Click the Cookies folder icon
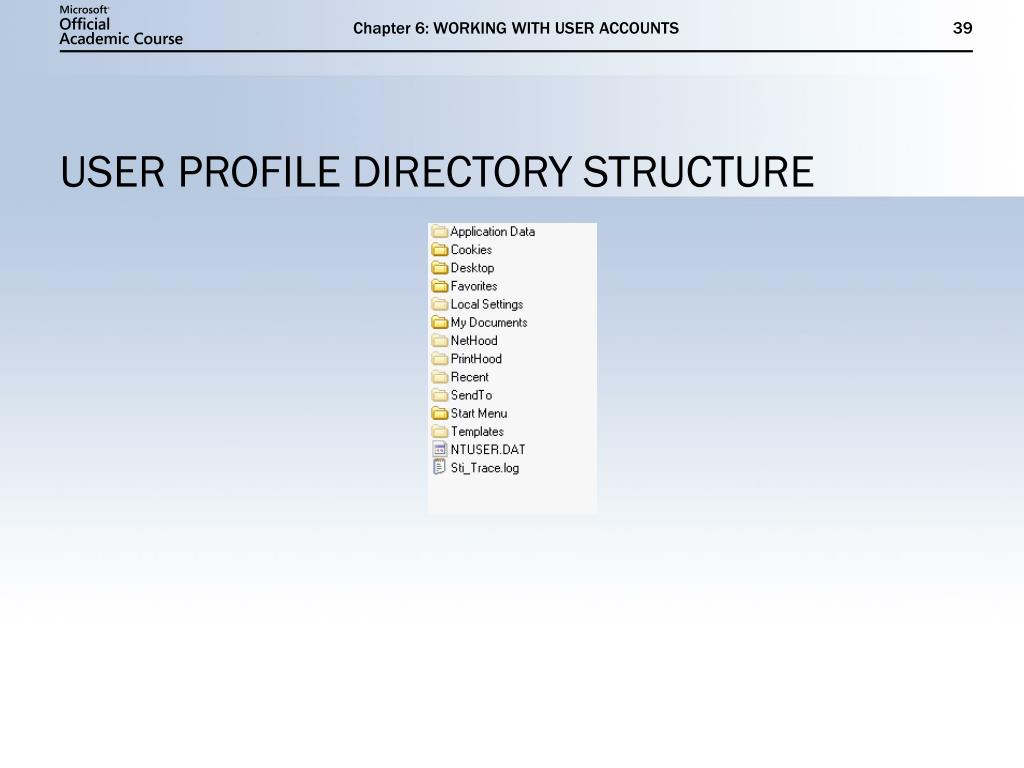 pyautogui.click(x=440, y=249)
